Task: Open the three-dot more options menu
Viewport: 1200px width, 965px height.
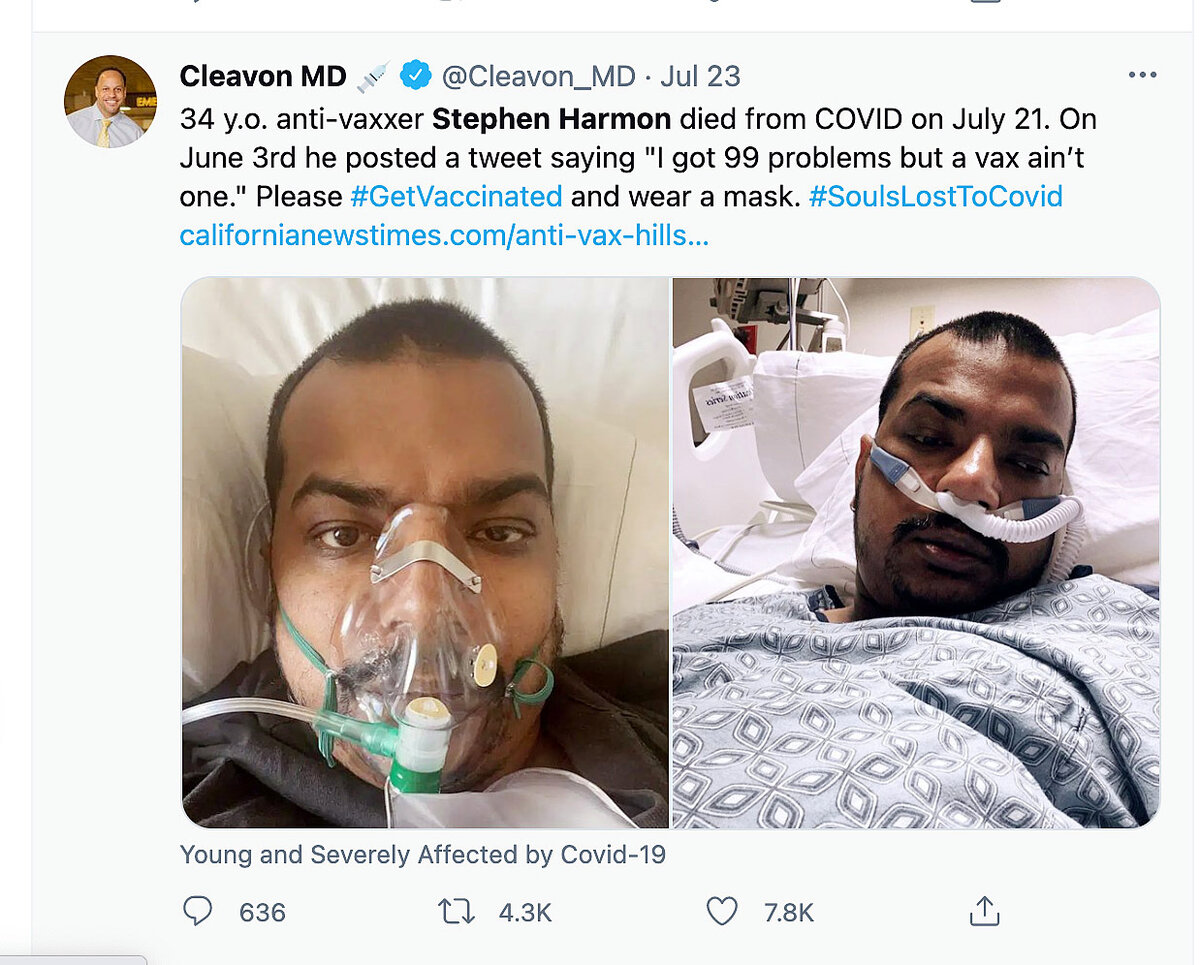Action: [1141, 75]
